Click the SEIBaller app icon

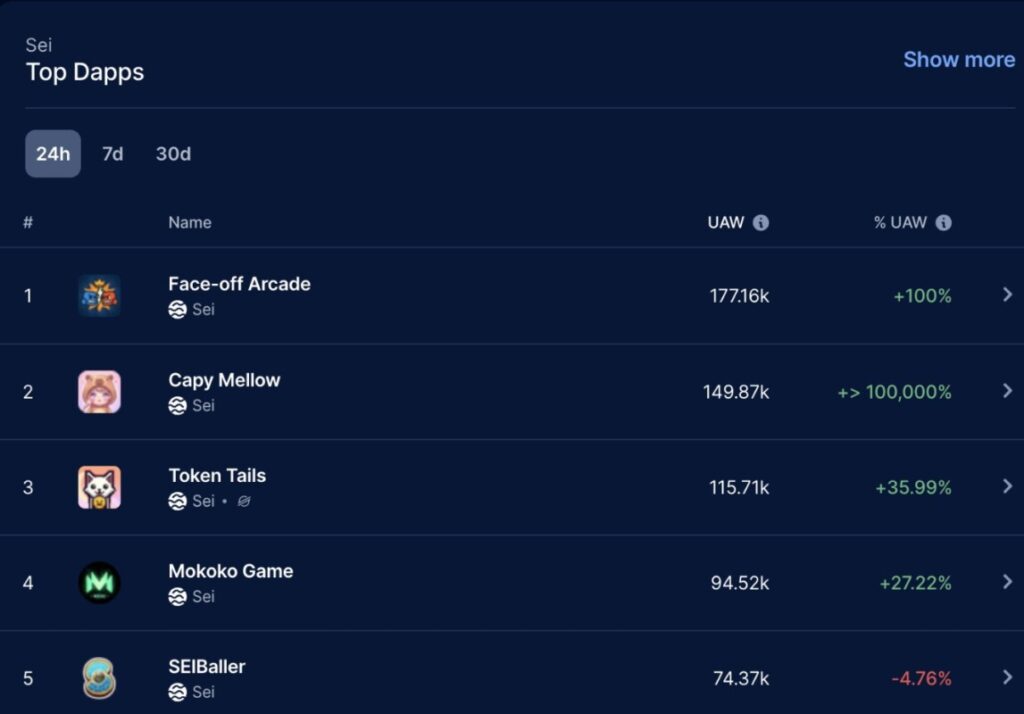[x=99, y=678]
